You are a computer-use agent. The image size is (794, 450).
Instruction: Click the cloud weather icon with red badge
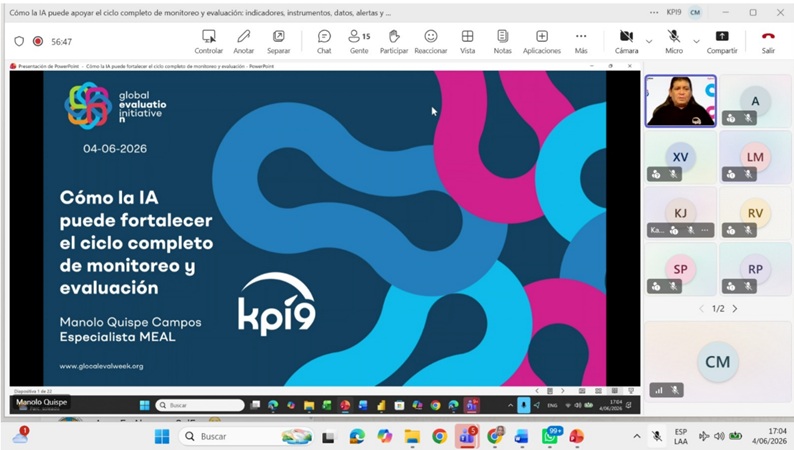coord(21,435)
